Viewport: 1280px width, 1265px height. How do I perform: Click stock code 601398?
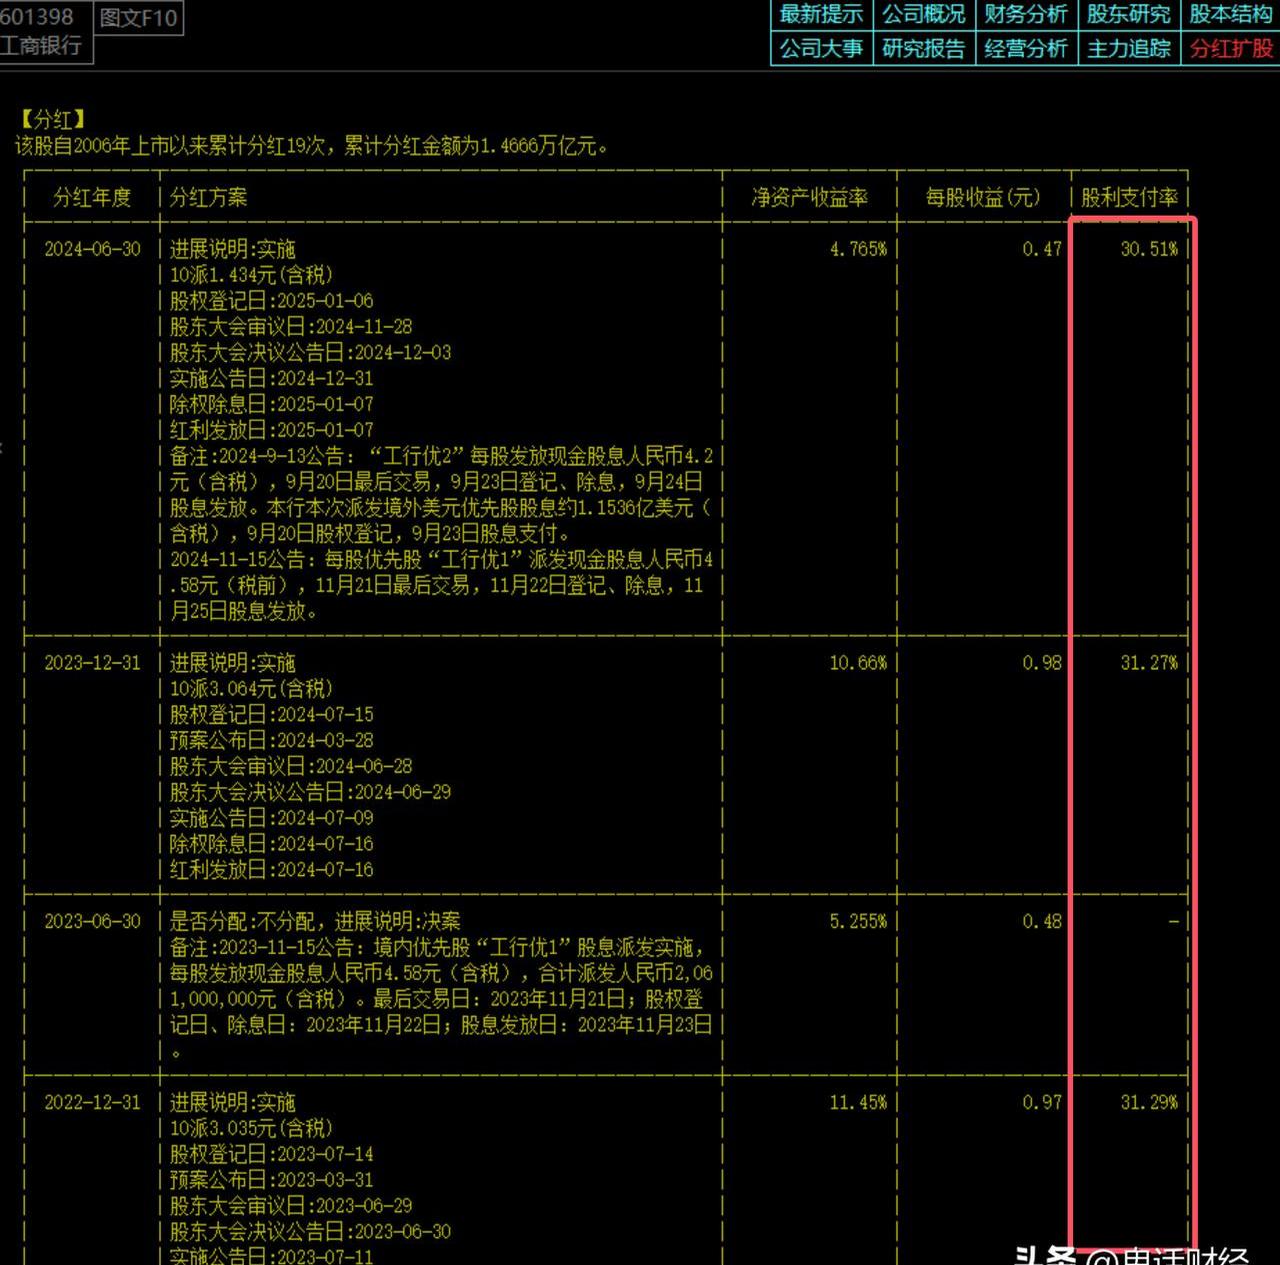37,17
